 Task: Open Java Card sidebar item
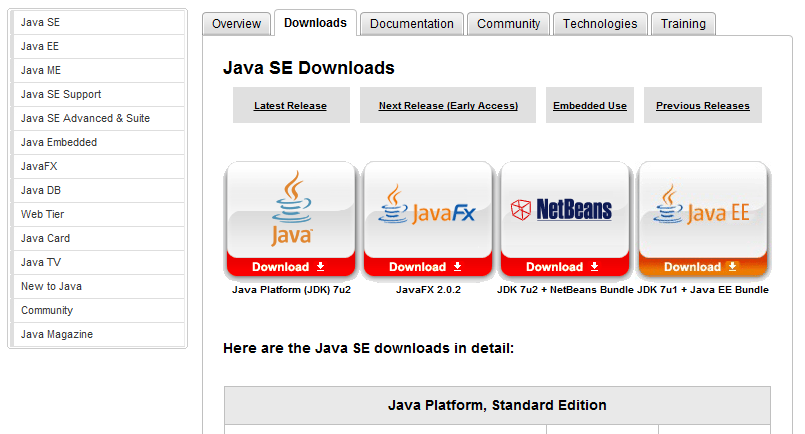(x=99, y=239)
